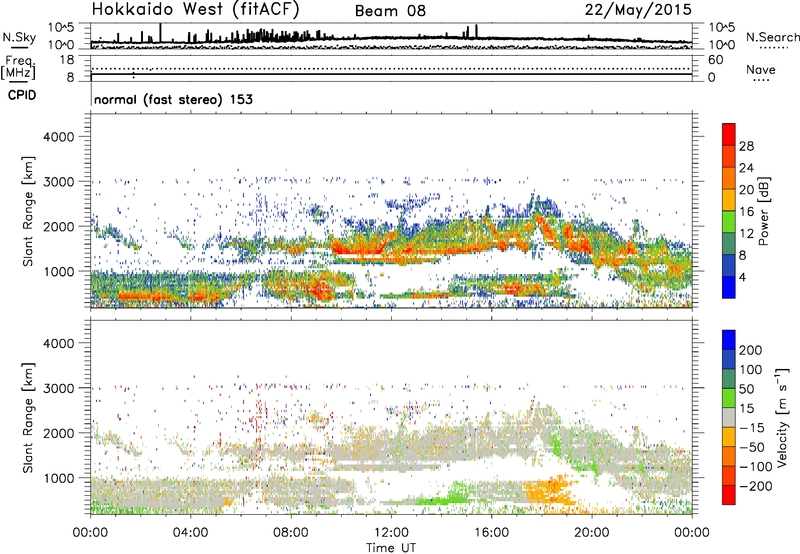The height and width of the screenshot is (554, 800).
Task: Click the "18" frequency axis tick label
Action: click(67, 60)
